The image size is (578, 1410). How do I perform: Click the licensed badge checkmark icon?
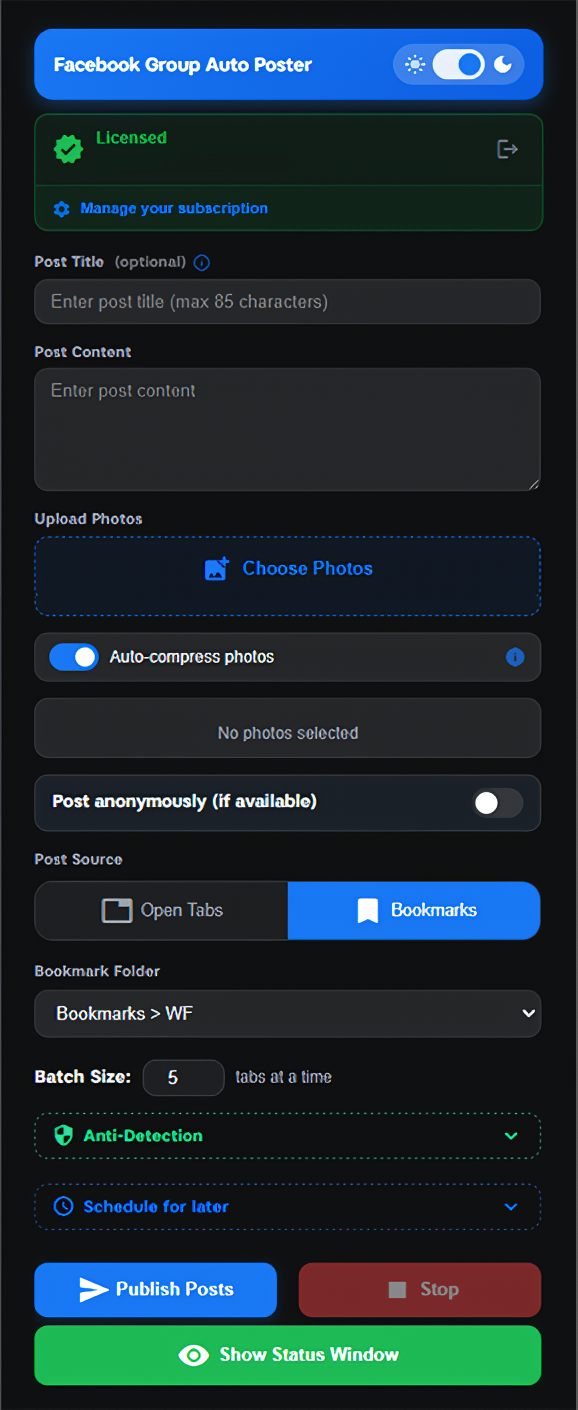pos(67,149)
